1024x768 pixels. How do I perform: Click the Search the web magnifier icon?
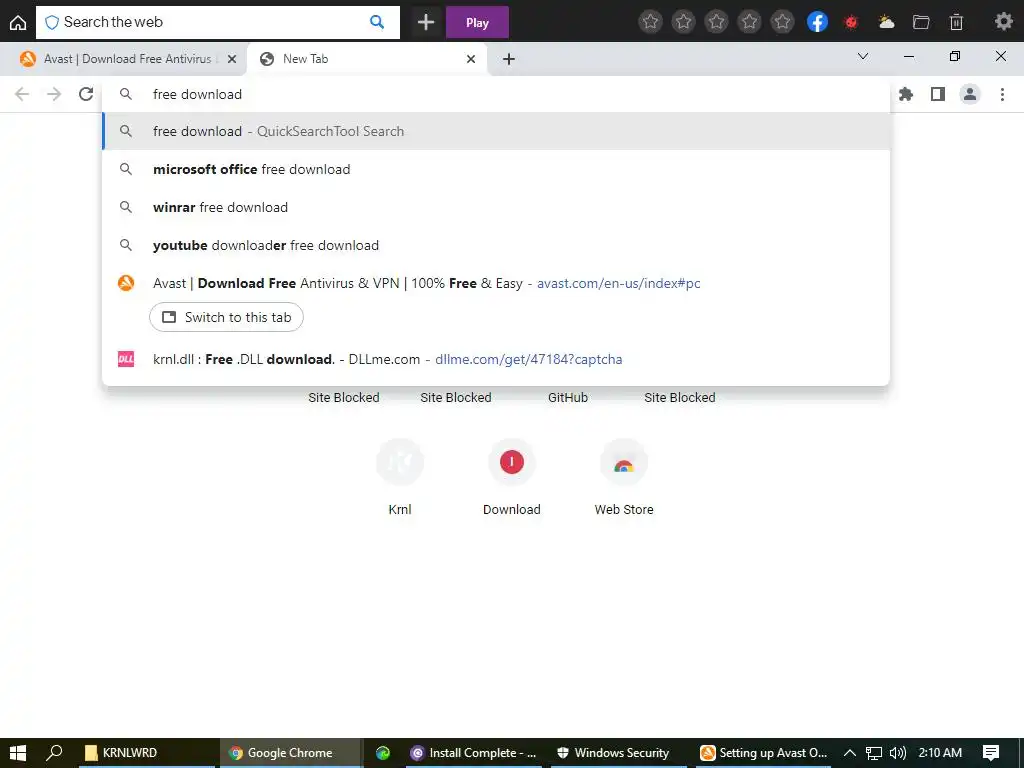click(x=377, y=22)
